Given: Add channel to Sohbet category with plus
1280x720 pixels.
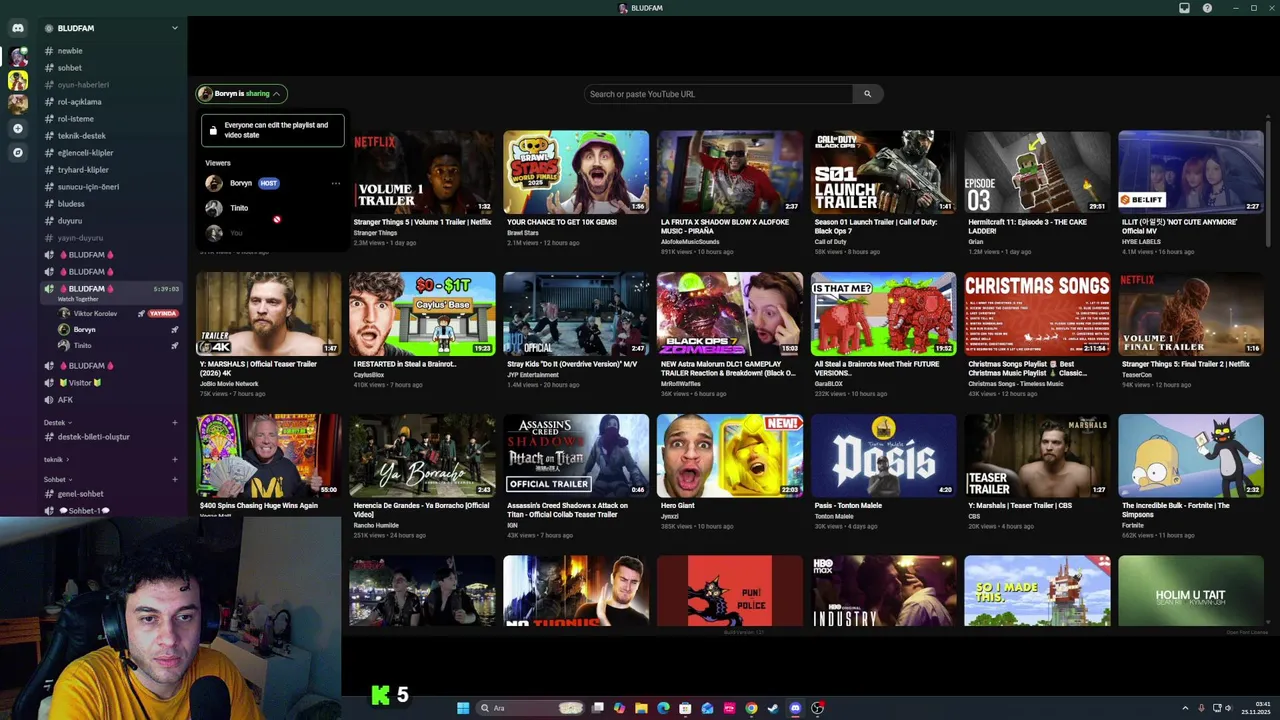Looking at the screenshot, I should [174, 479].
